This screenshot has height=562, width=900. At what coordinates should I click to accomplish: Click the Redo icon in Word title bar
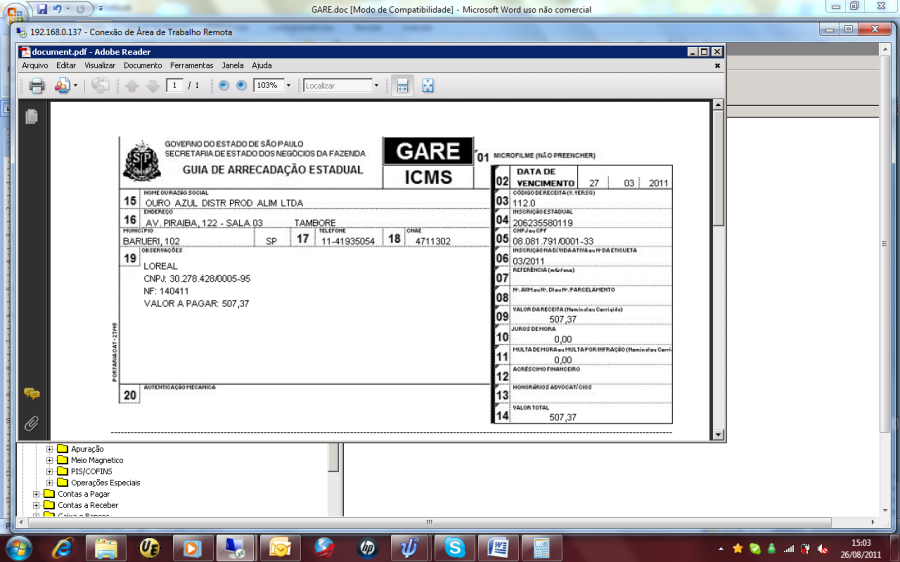(x=80, y=9)
